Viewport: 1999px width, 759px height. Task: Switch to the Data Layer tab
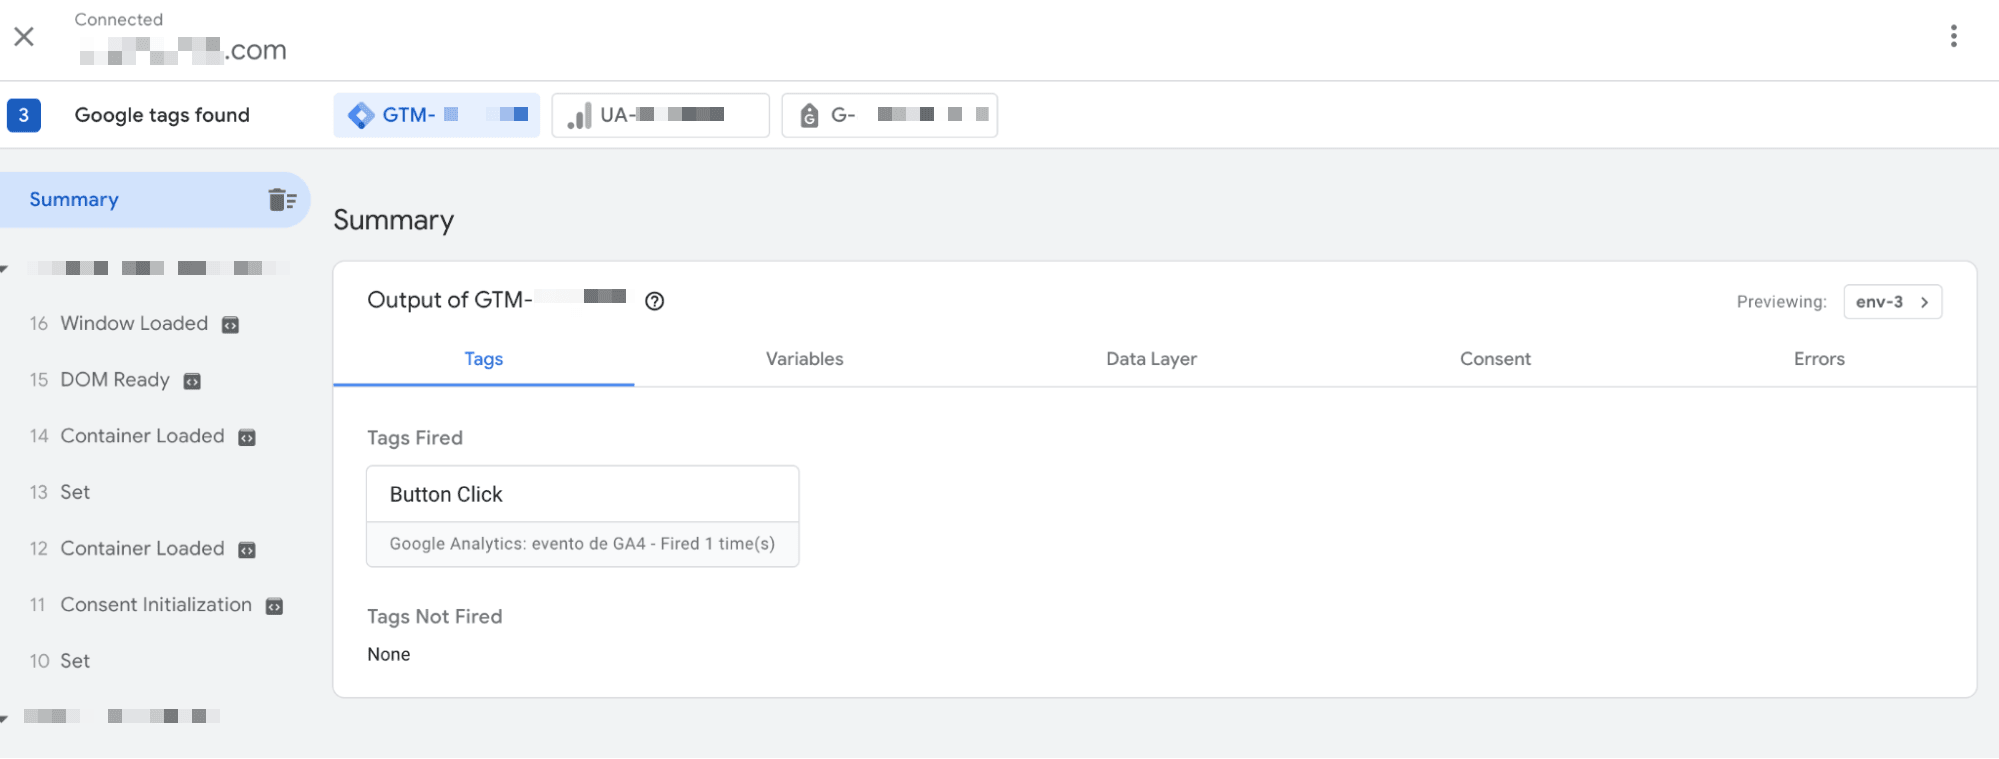pyautogui.click(x=1151, y=359)
